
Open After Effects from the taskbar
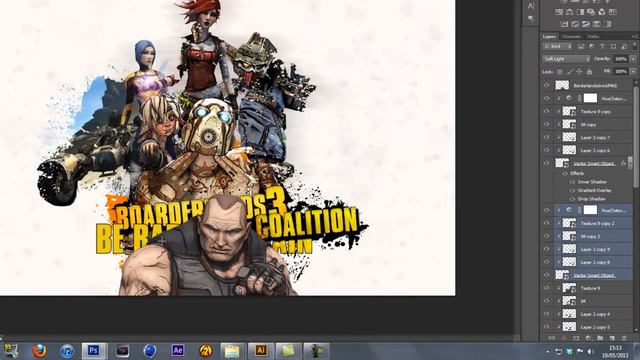(x=178, y=351)
